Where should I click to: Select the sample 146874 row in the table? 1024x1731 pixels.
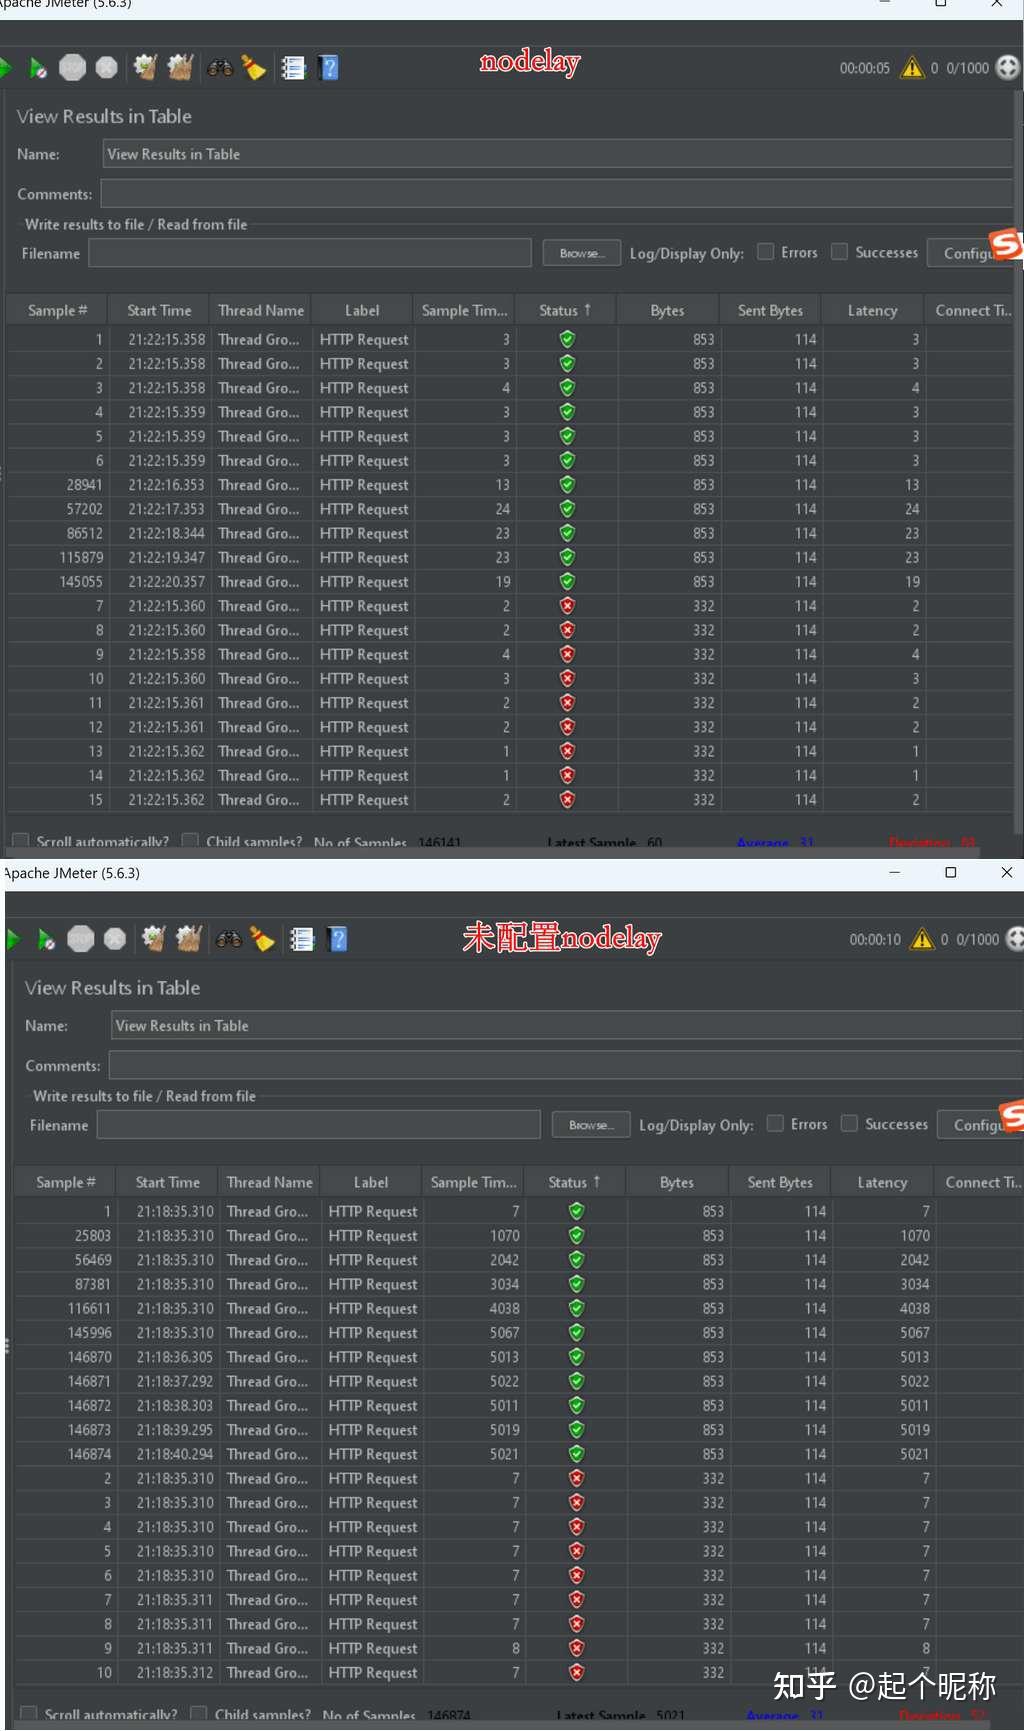click(512, 1454)
